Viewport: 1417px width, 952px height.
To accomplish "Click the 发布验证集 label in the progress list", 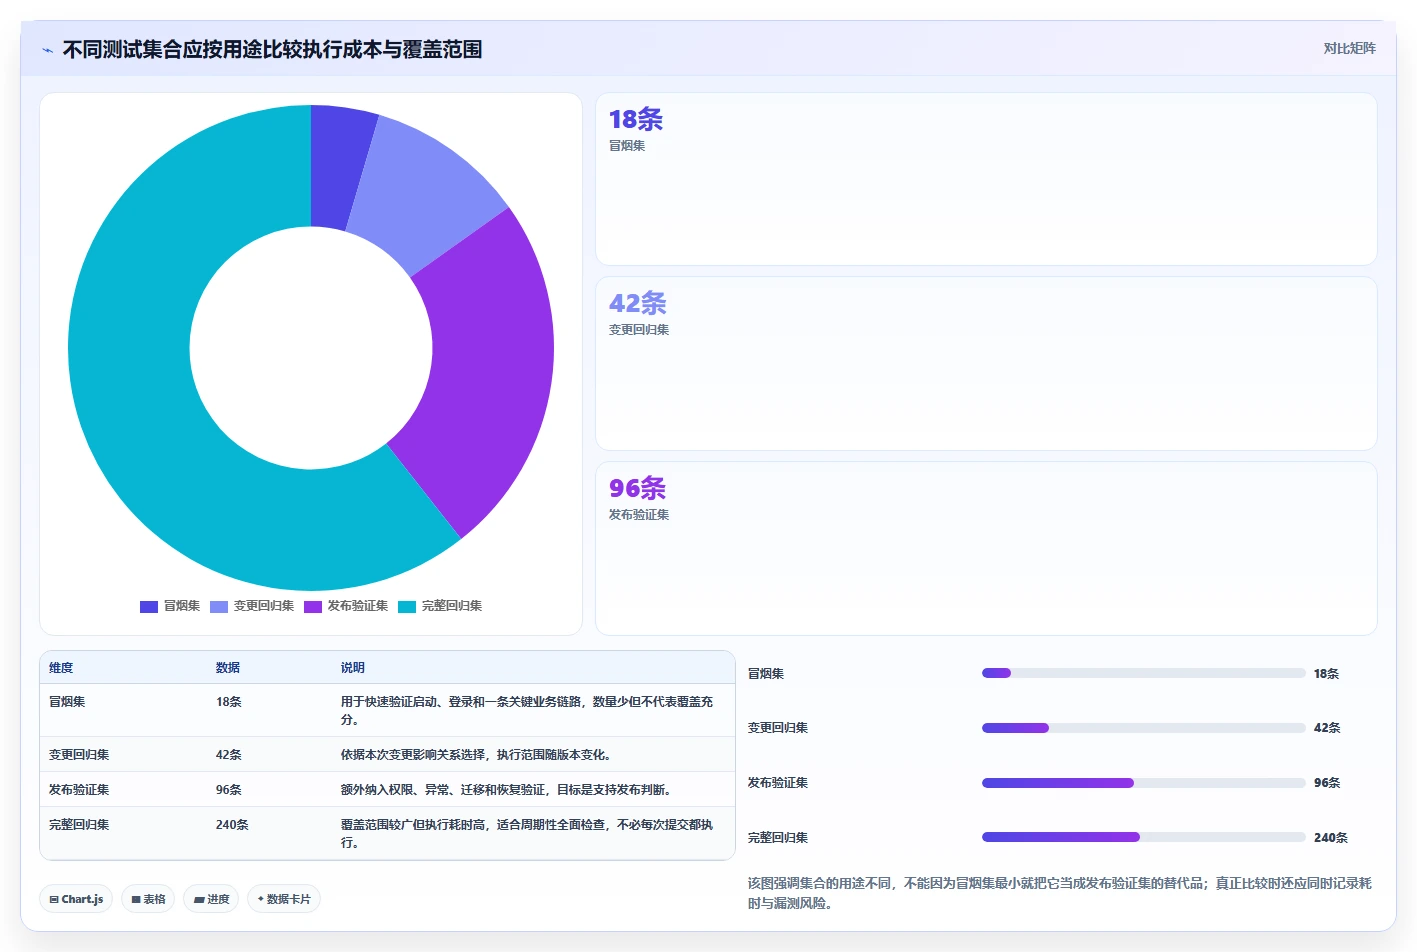I will [x=778, y=783].
